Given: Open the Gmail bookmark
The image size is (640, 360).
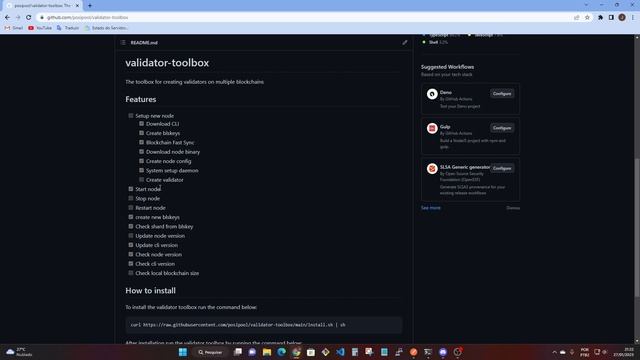Looking at the screenshot, I should coord(14,28).
